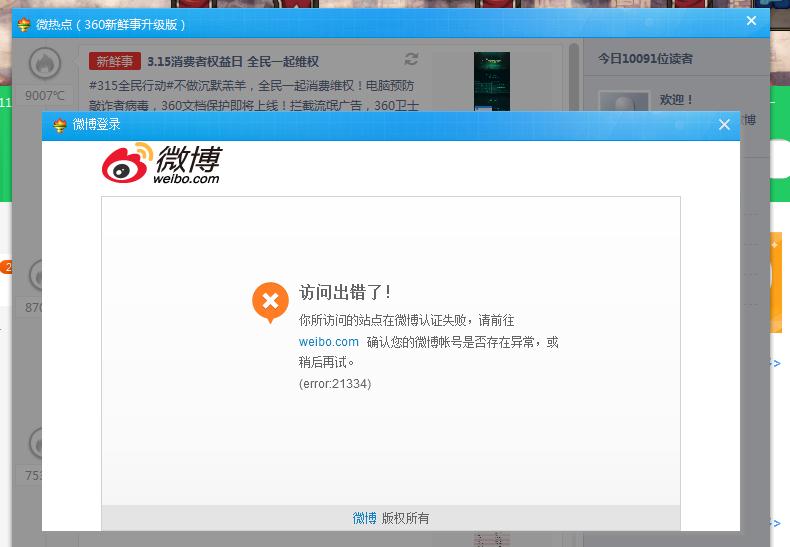
Task: Click the orange error X icon
Action: (x=271, y=302)
